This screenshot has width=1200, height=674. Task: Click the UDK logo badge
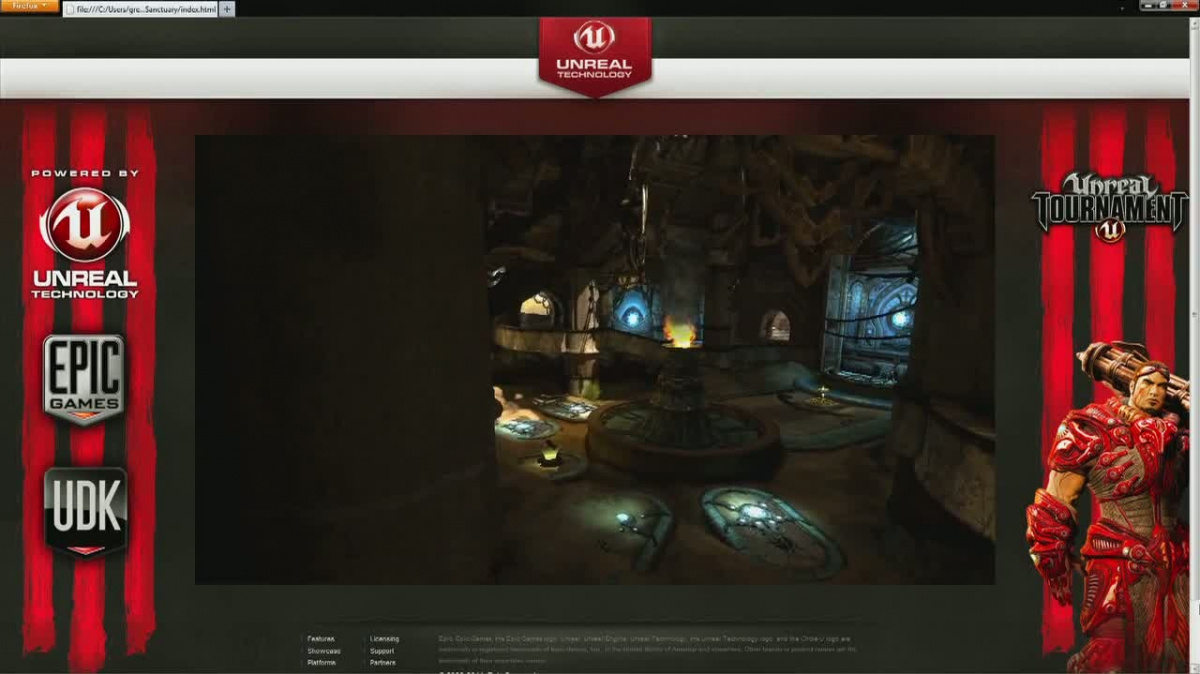tap(85, 511)
